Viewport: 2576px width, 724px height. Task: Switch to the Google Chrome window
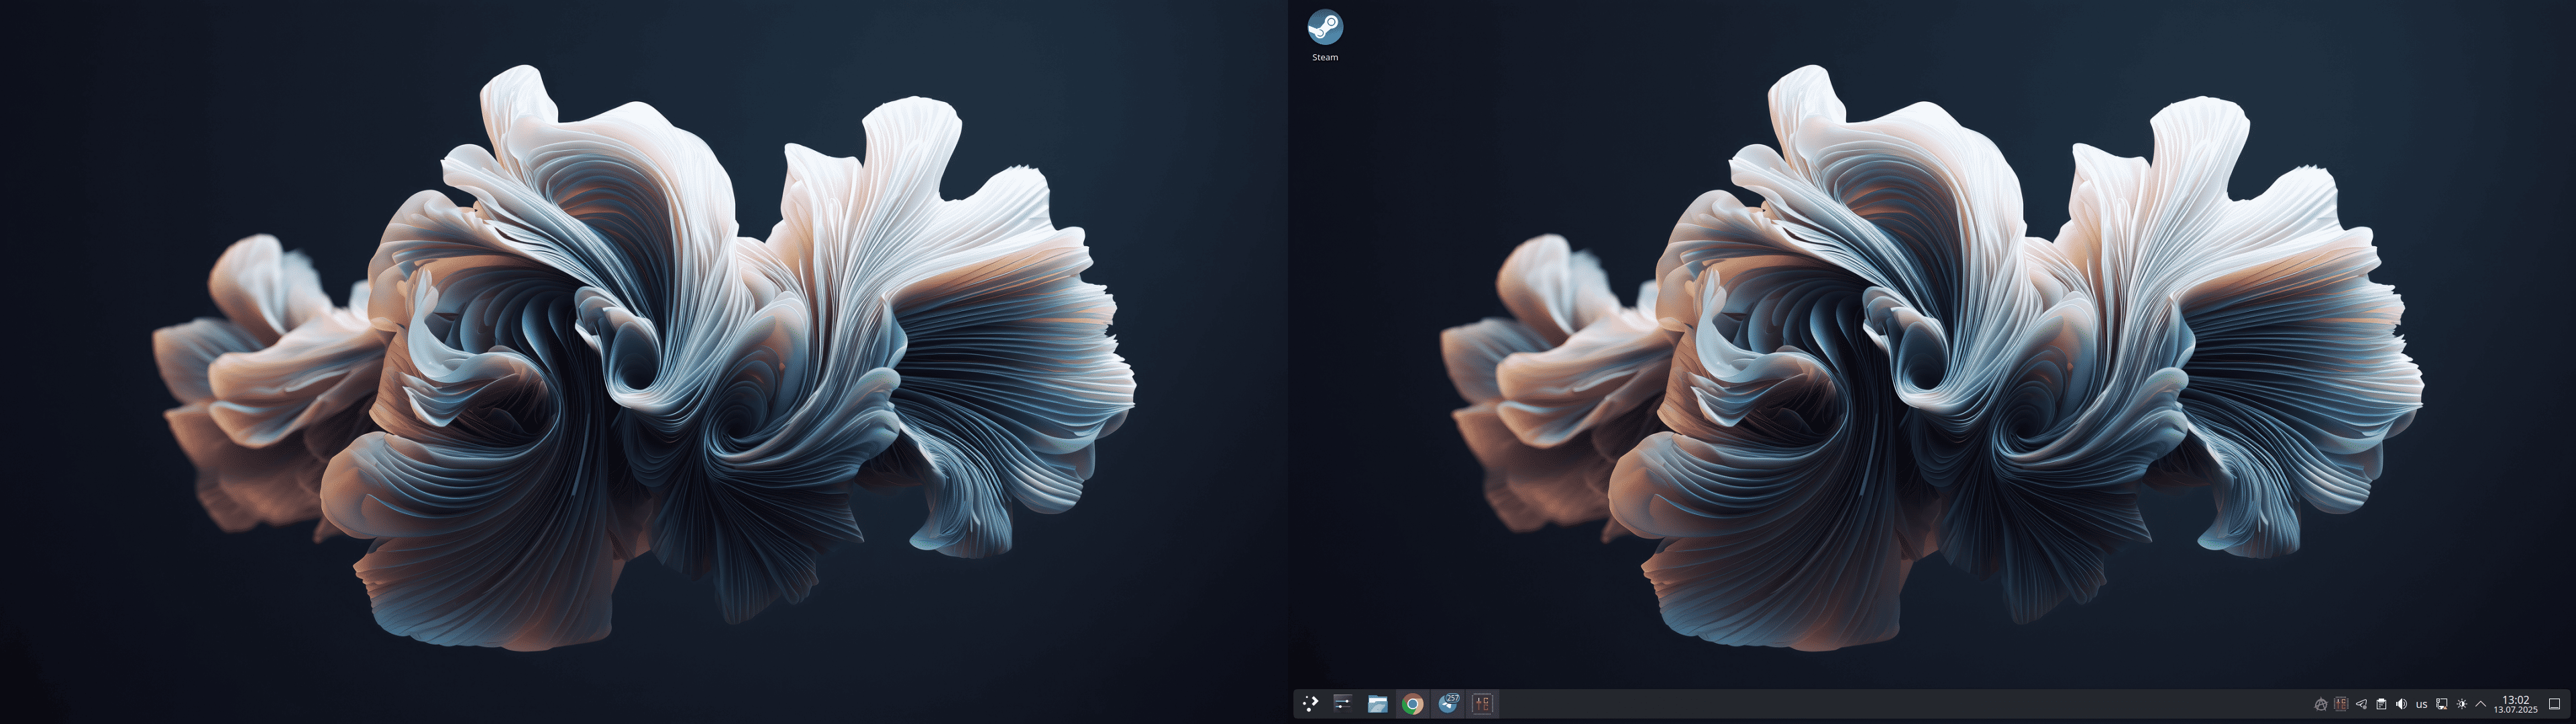point(1412,703)
